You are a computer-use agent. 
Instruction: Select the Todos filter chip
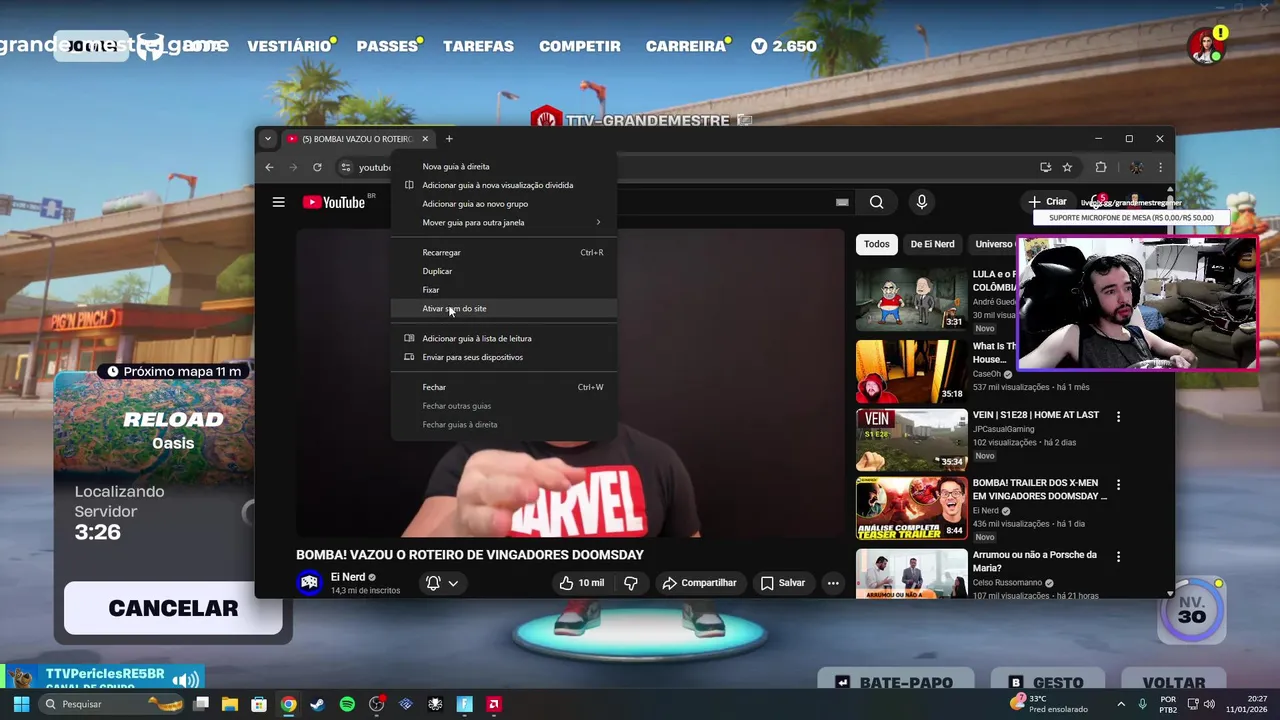[876, 244]
